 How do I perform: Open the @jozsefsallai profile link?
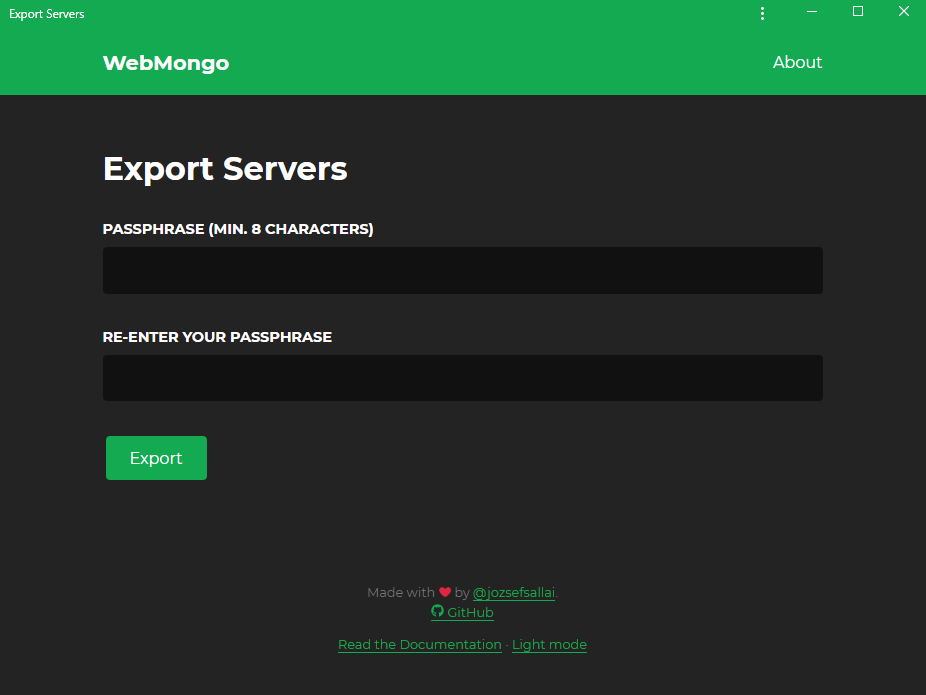(514, 592)
